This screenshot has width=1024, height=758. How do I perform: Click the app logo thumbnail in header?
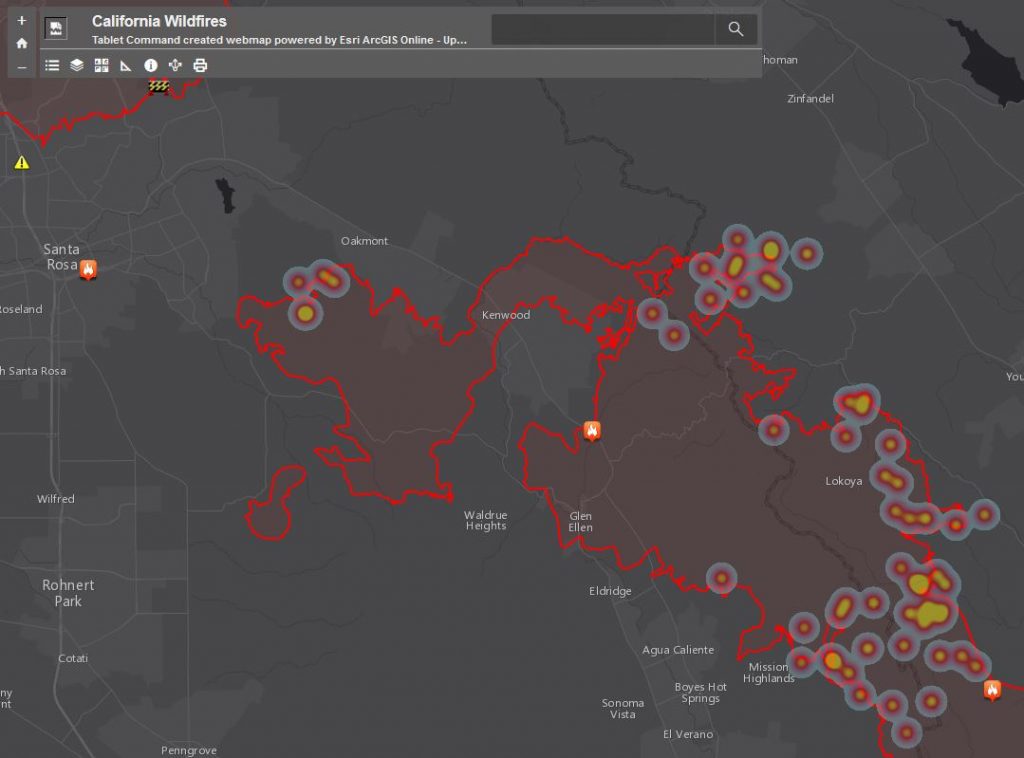[56, 28]
